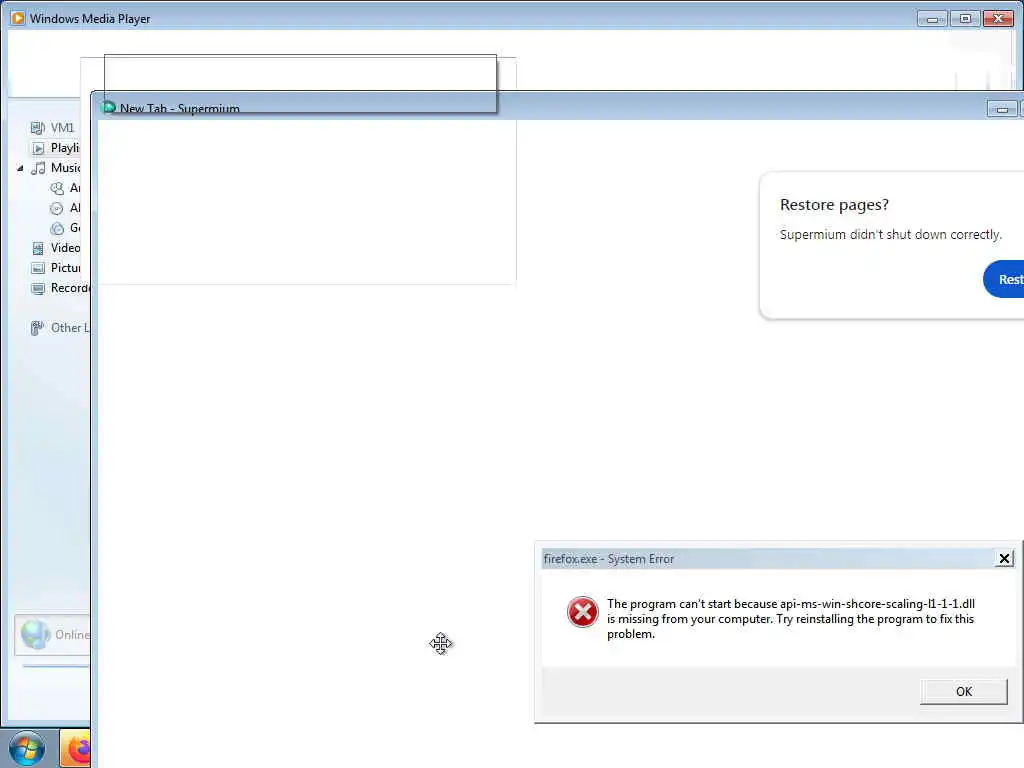The image size is (1024, 768).
Task: Click the Windows Media Player title icon
Action: pos(18,18)
